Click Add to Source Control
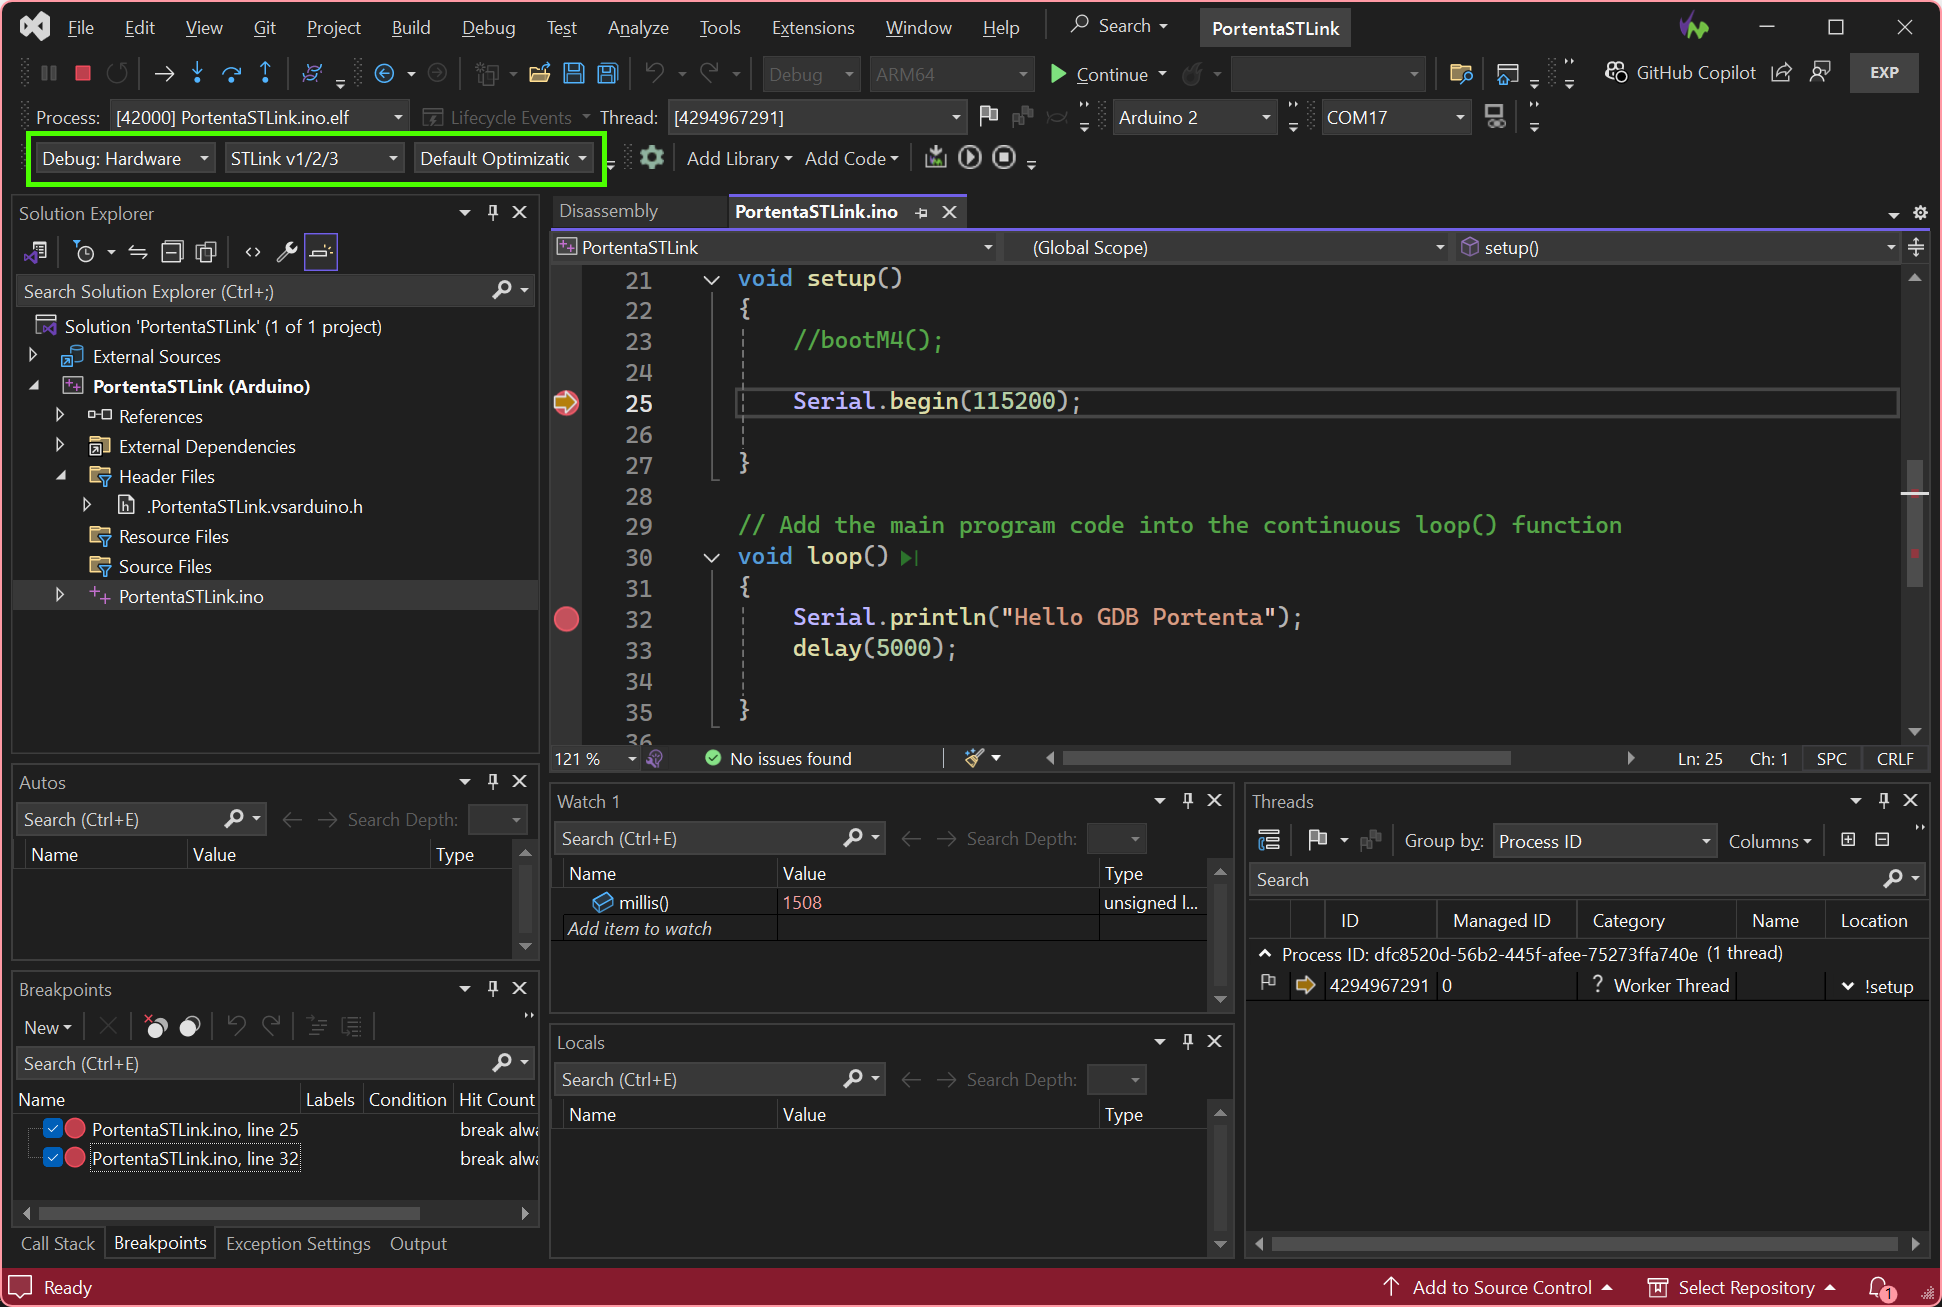 1498,1288
